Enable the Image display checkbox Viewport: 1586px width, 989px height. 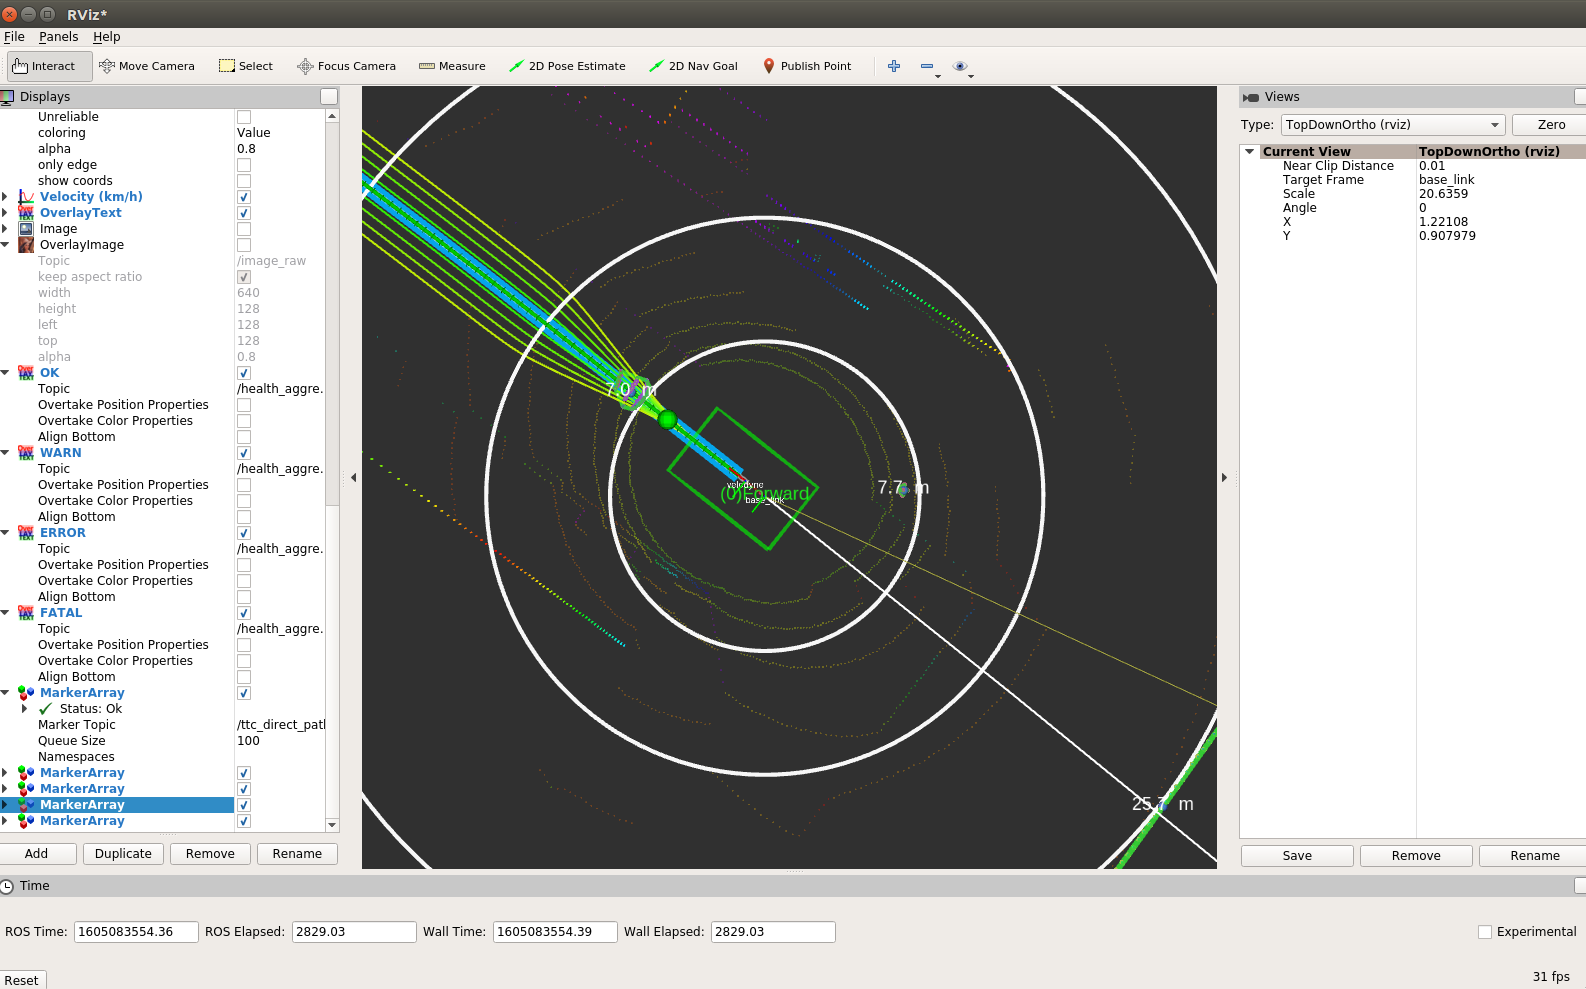244,229
